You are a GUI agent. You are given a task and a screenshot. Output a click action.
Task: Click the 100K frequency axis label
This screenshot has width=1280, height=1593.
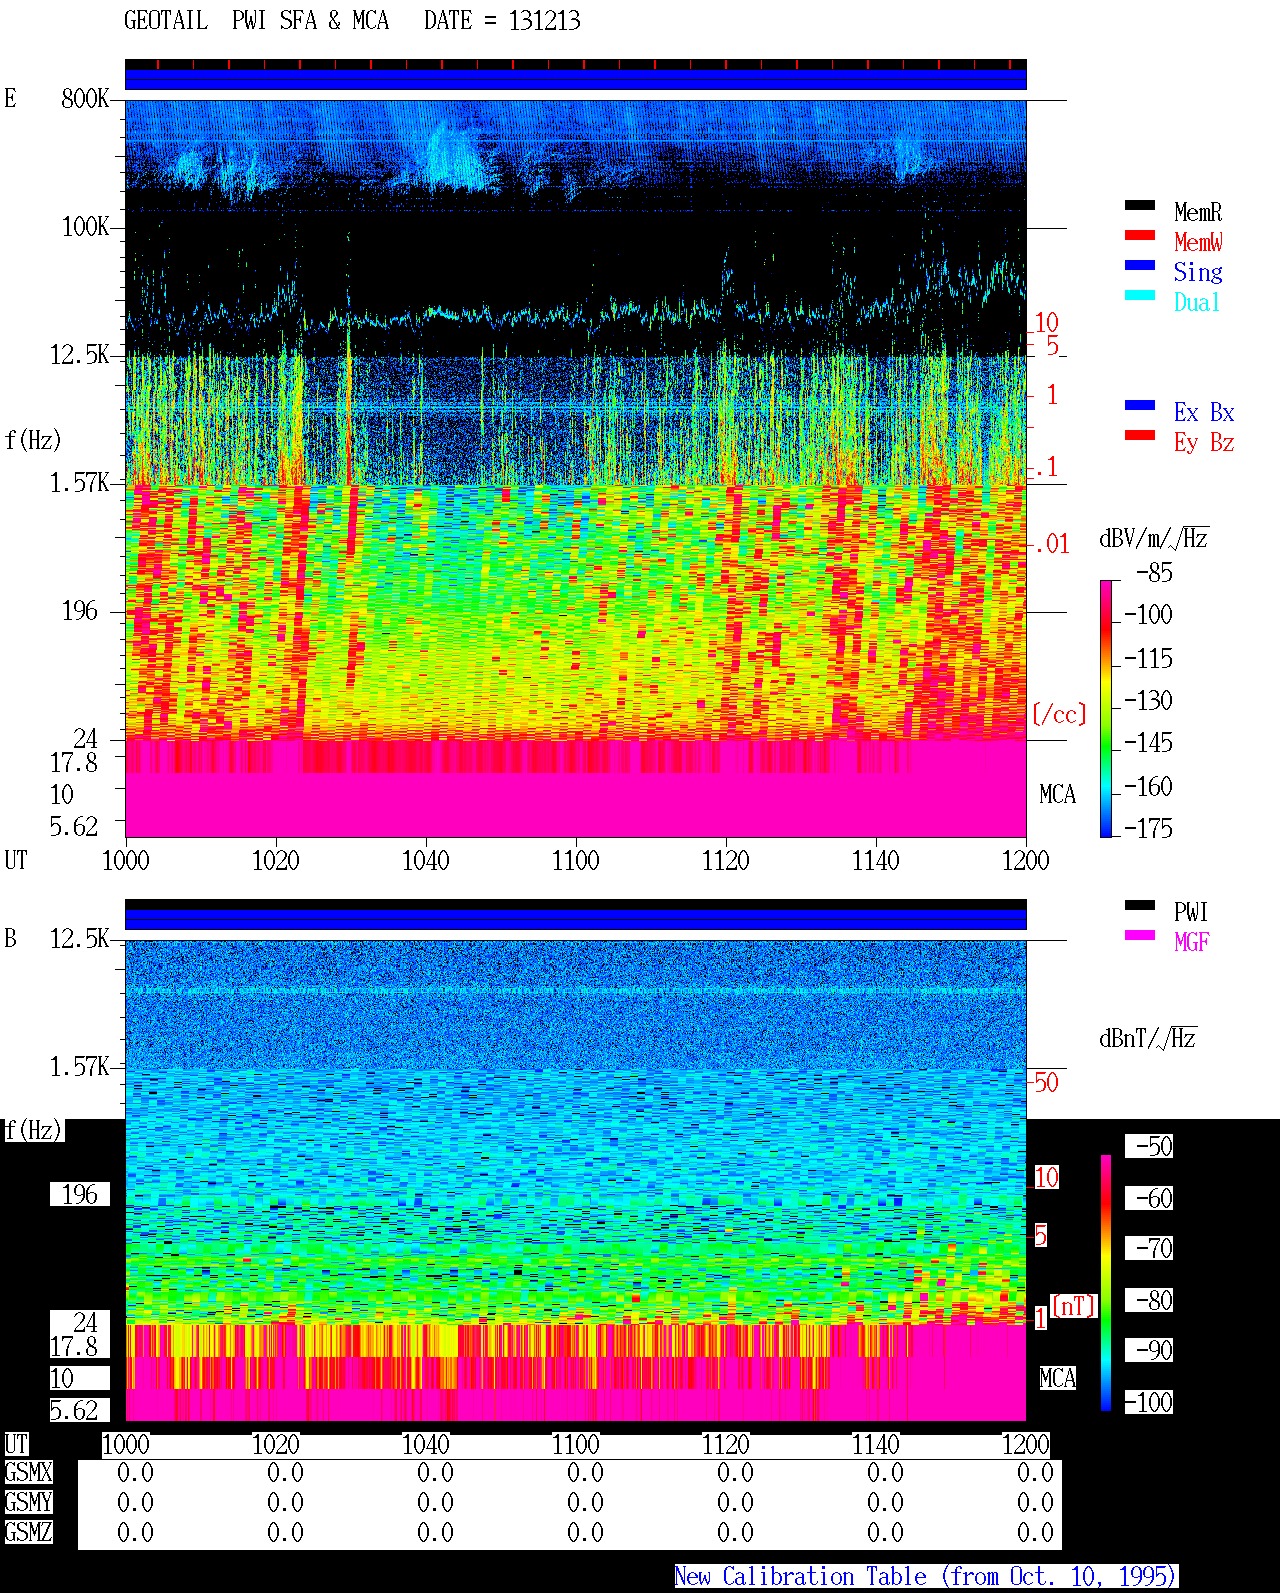coord(85,227)
